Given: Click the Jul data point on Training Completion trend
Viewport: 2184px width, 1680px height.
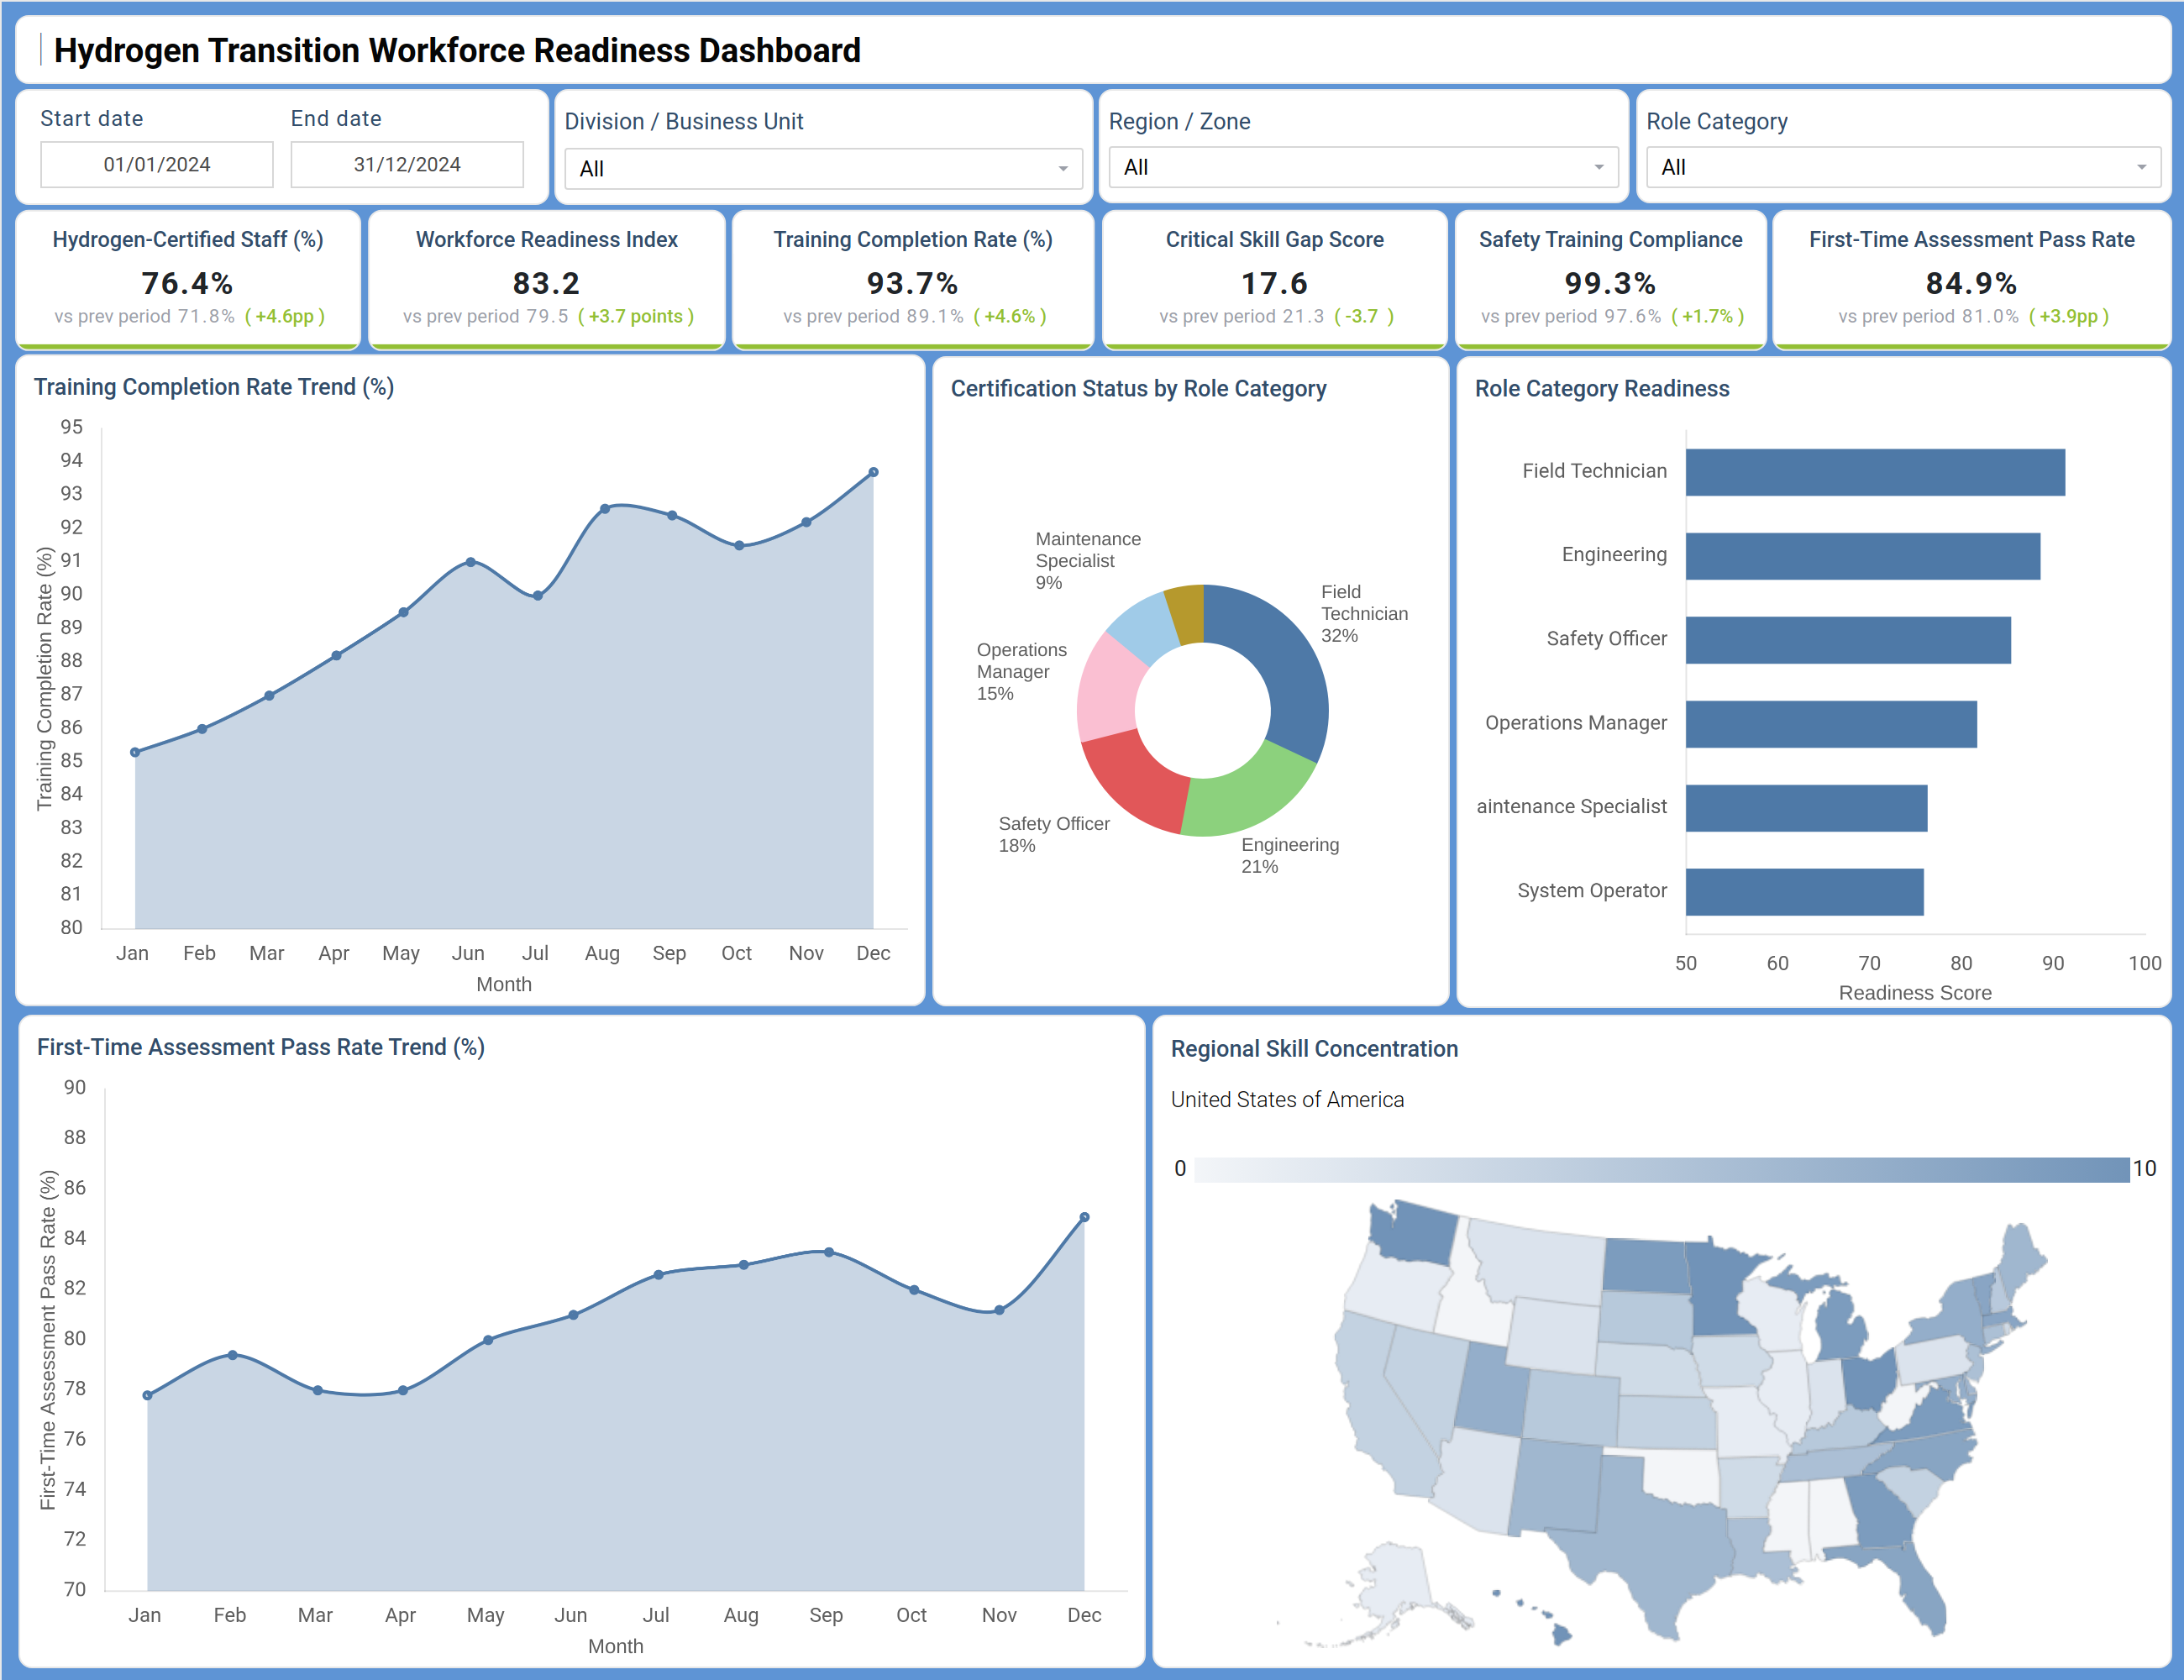Looking at the screenshot, I should click(x=538, y=595).
